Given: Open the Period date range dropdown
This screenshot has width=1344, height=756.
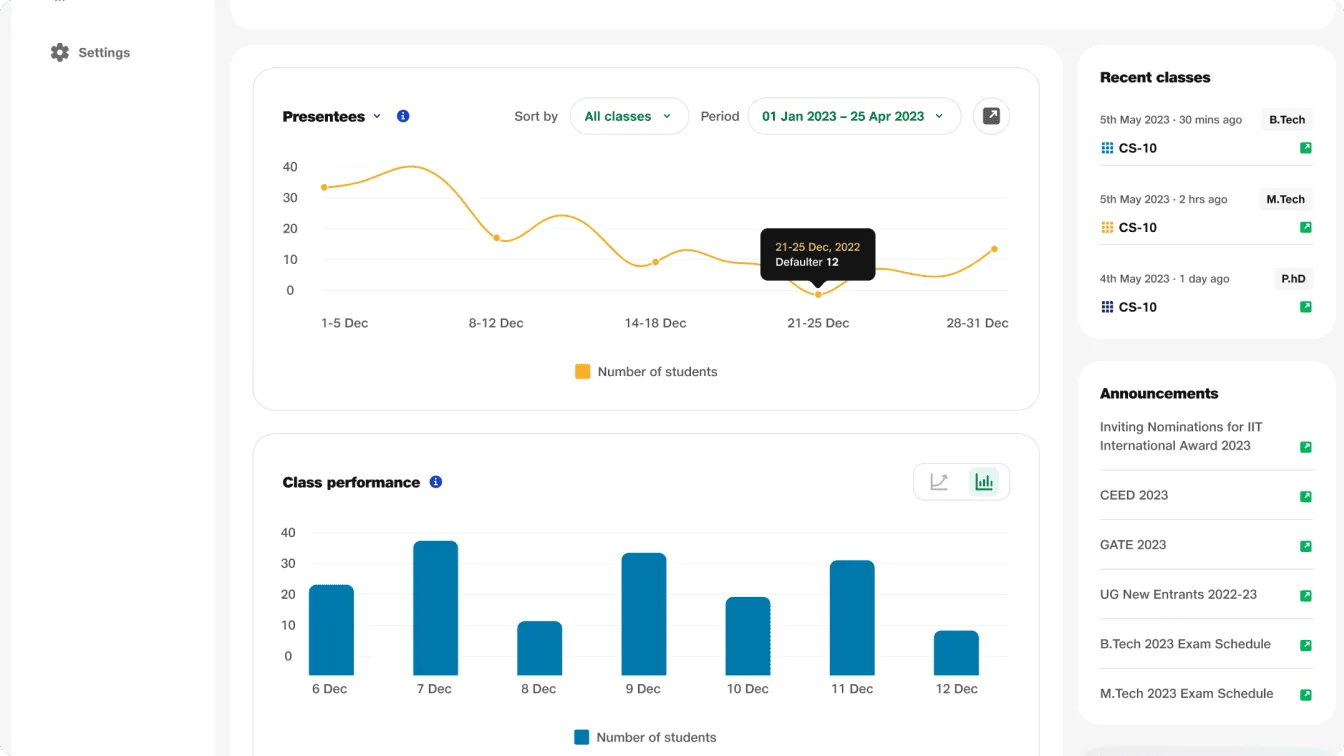Looking at the screenshot, I should point(853,116).
